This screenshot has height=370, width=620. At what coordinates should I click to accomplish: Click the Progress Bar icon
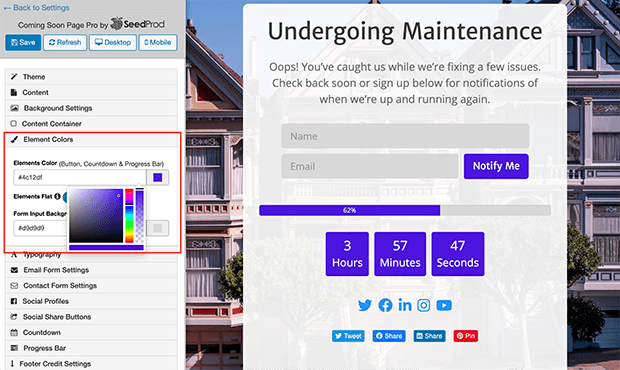coord(14,348)
